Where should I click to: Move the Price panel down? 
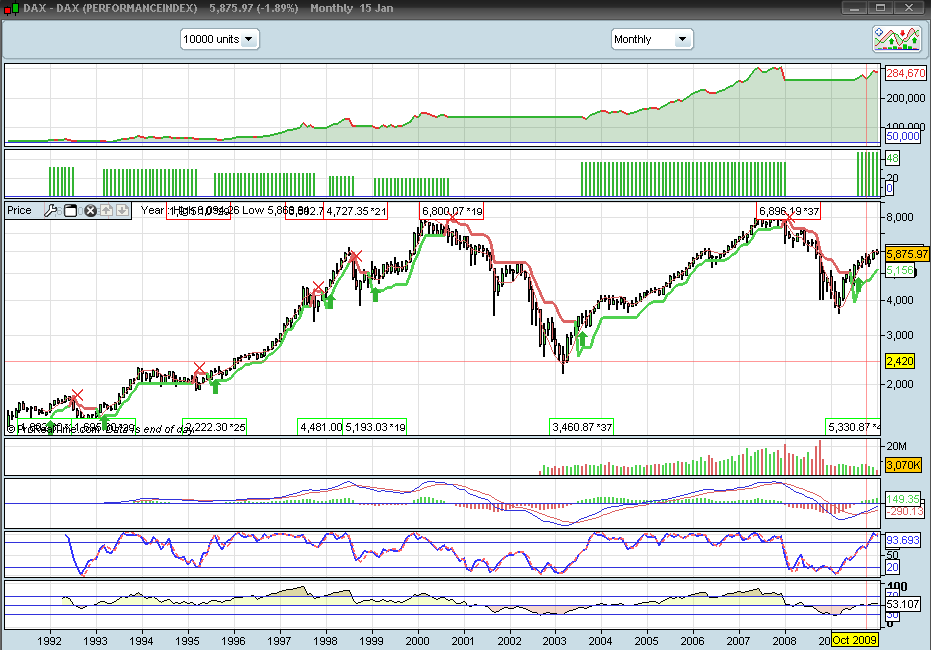click(122, 210)
